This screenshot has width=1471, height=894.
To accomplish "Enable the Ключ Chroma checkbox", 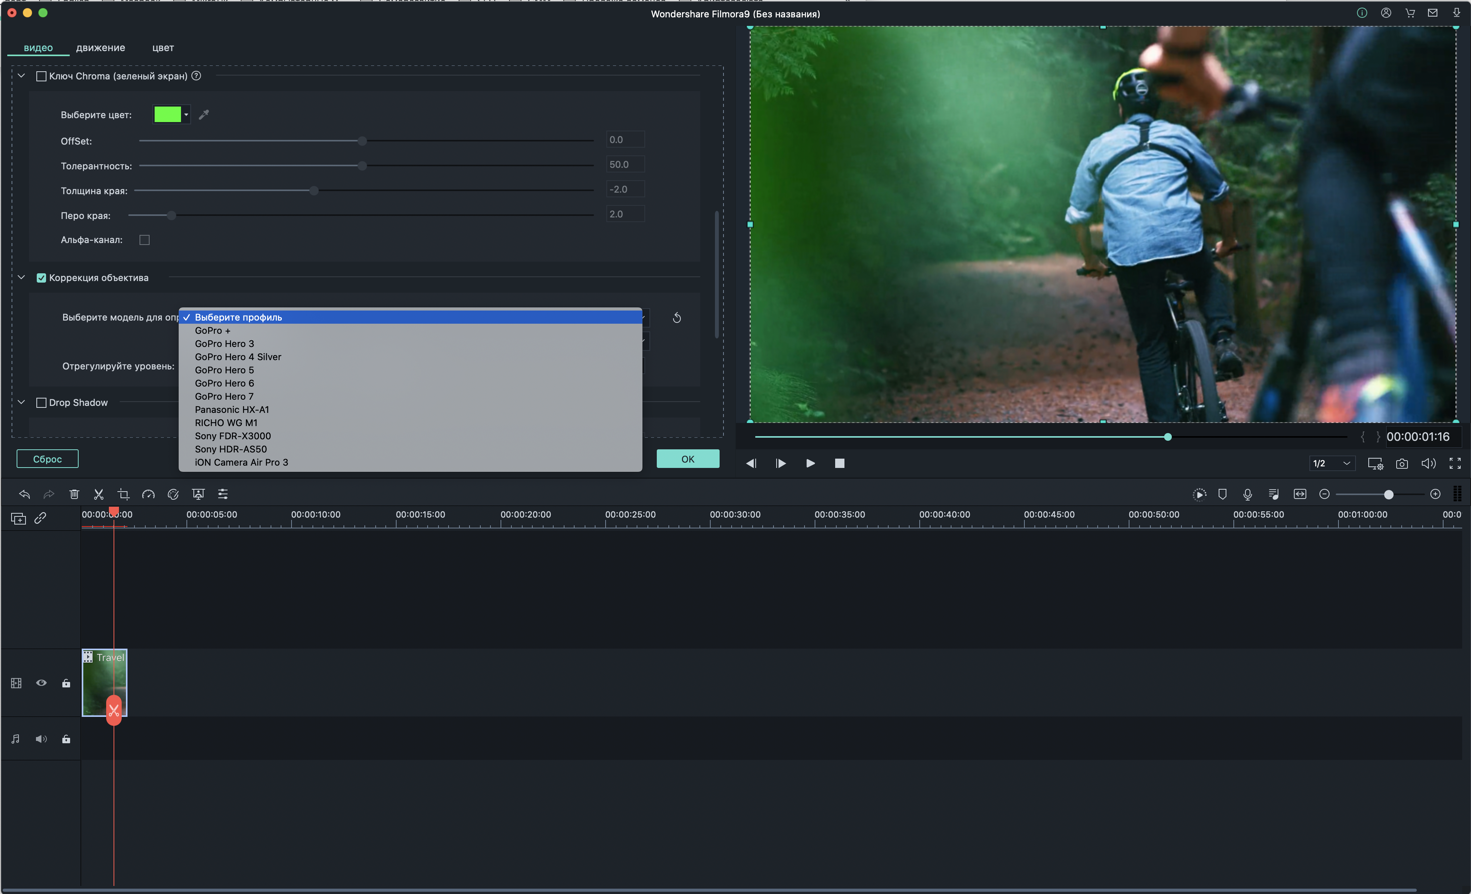I will [41, 76].
